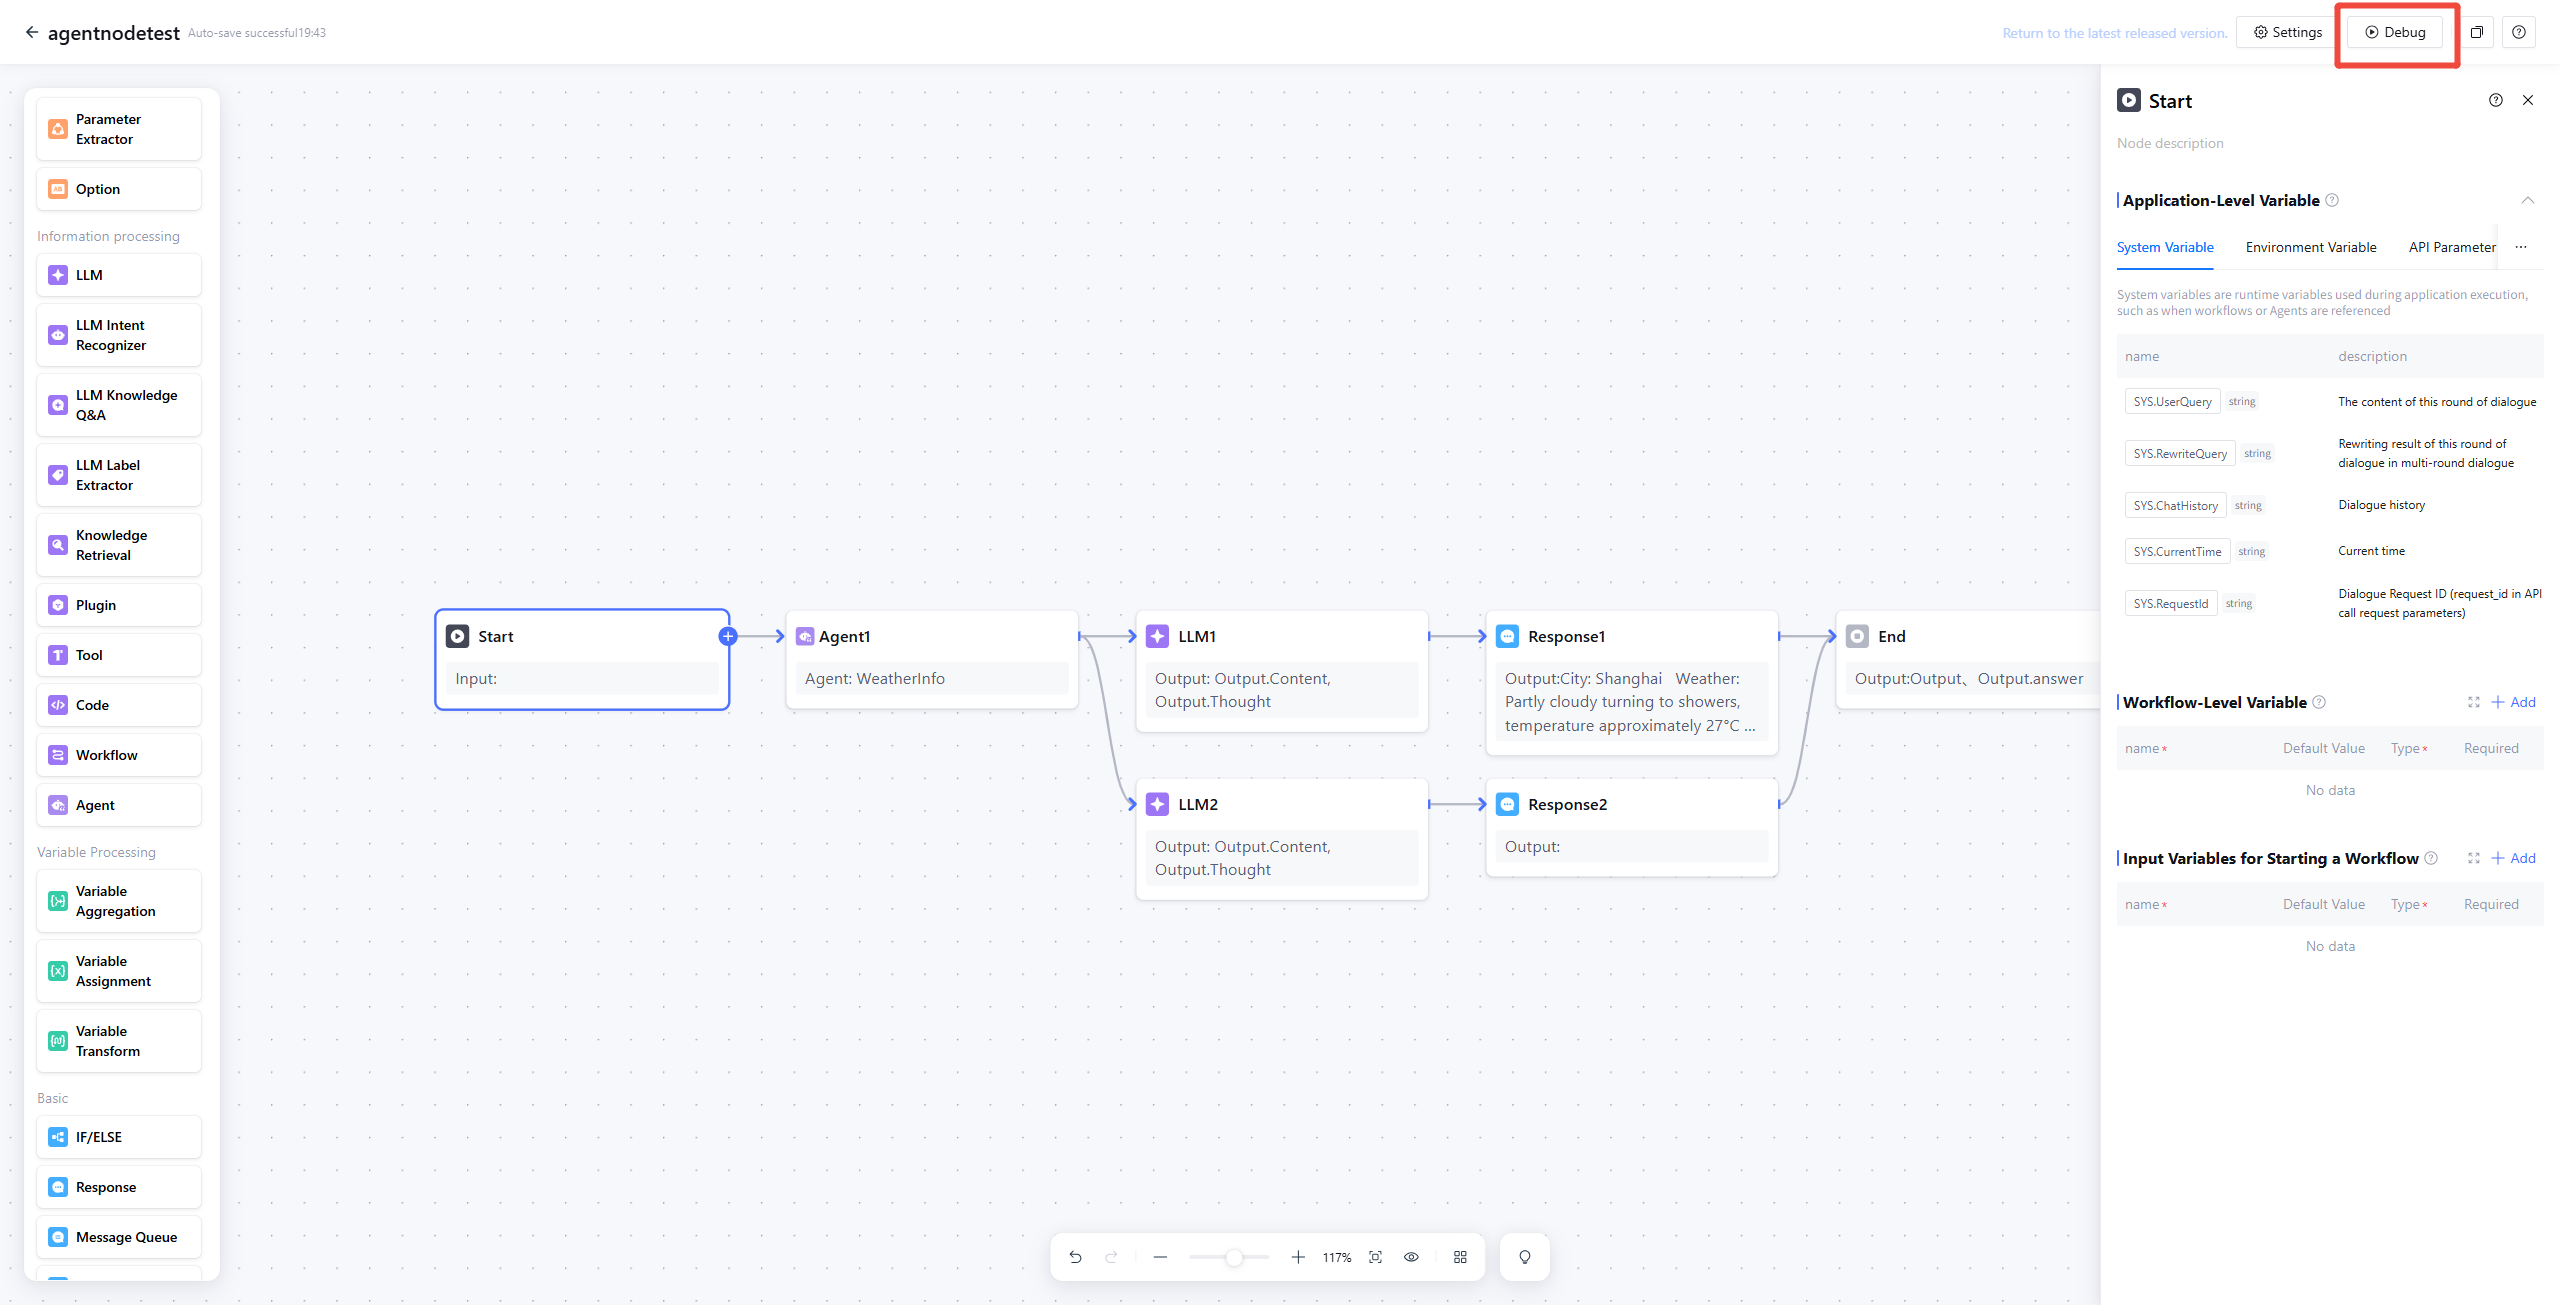2560x1305 pixels.
Task: Select the LLM2 node on canvas
Action: 1281,805
